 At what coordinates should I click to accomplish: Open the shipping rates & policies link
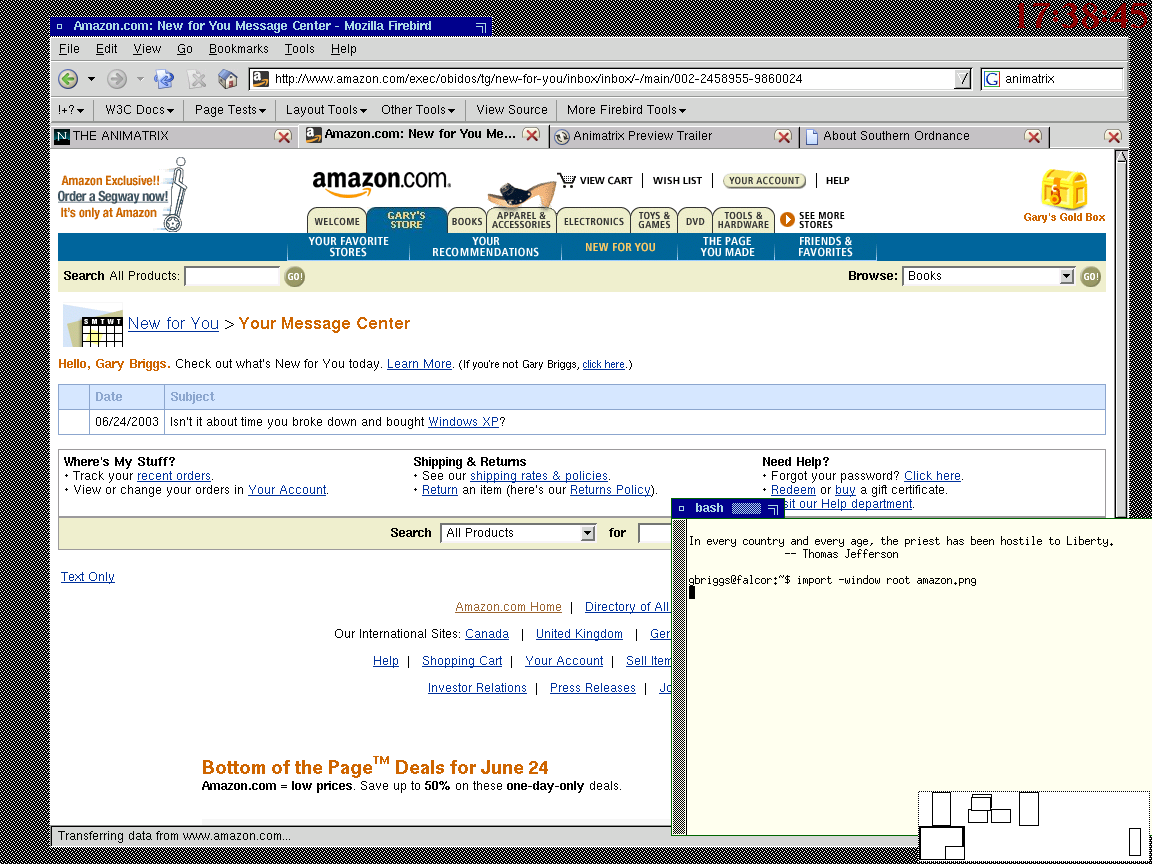(539, 476)
